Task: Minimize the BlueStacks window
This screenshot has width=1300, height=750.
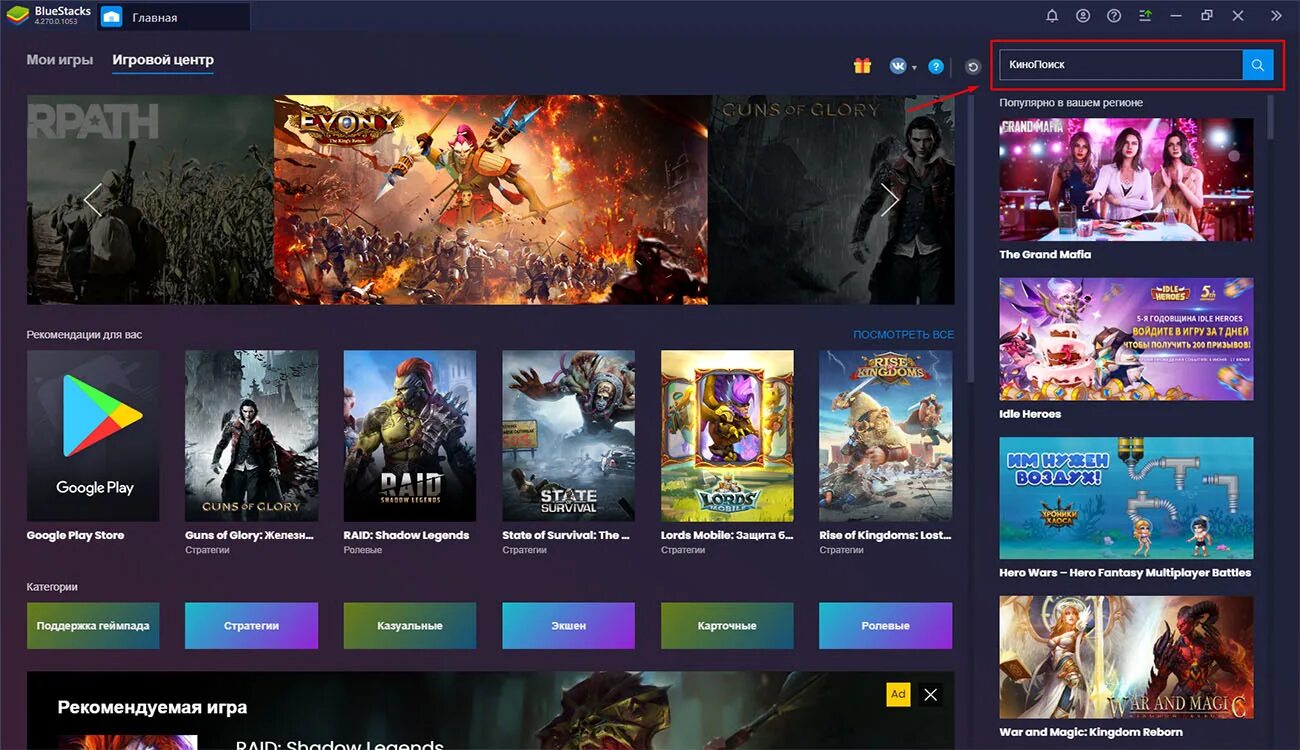Action: click(1176, 16)
